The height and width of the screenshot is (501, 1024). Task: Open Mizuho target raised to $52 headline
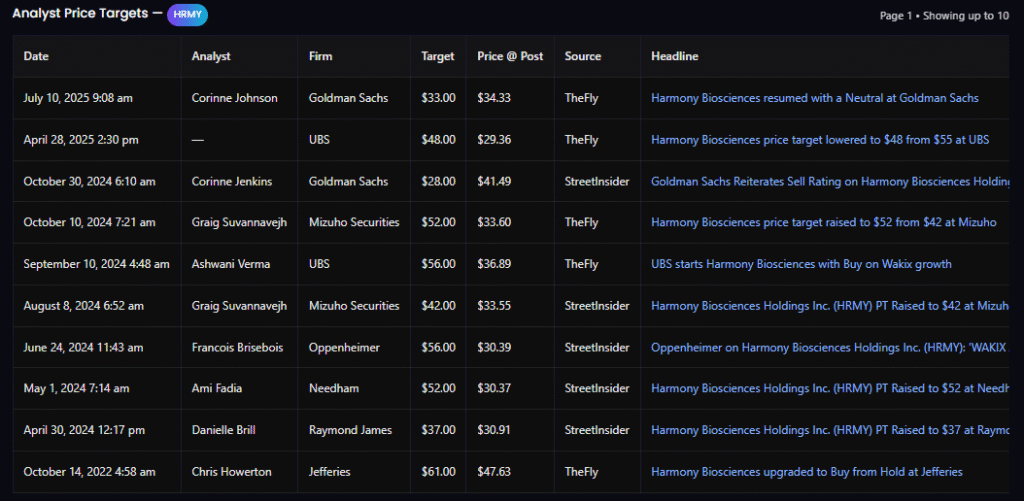point(823,223)
